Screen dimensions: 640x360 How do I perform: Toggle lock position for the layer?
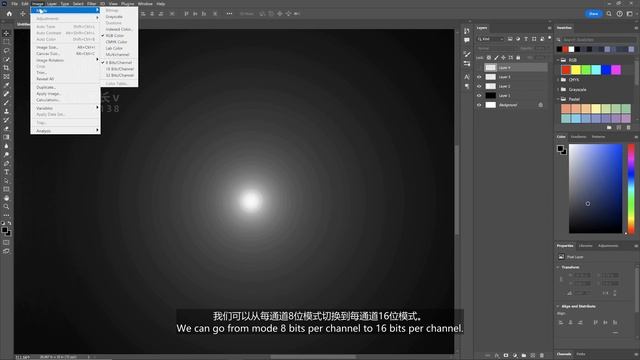point(503,58)
